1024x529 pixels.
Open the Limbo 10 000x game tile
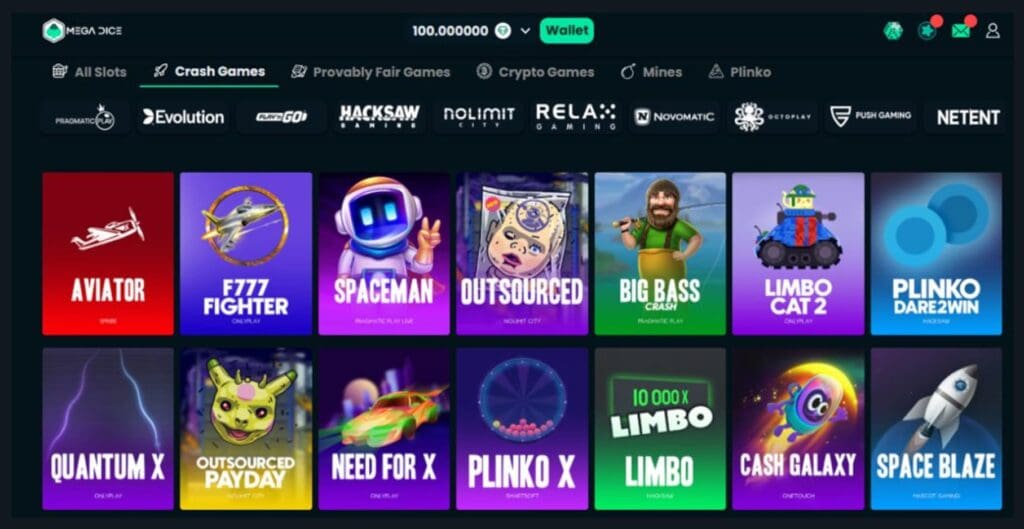tap(660, 428)
